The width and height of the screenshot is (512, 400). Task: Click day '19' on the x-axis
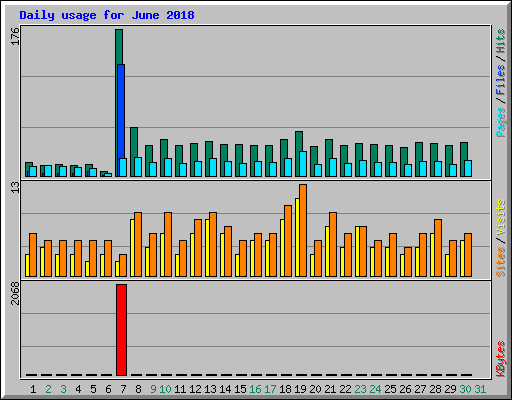(x=300, y=389)
